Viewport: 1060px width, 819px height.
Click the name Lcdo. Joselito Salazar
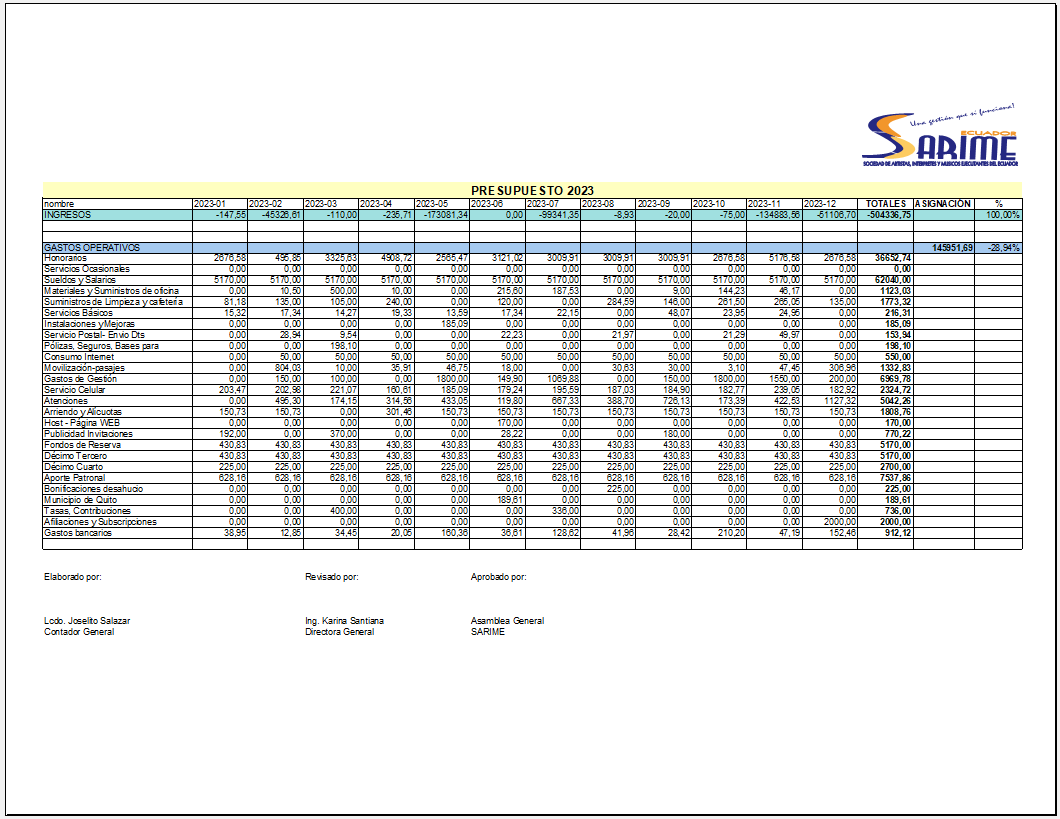tap(87, 620)
